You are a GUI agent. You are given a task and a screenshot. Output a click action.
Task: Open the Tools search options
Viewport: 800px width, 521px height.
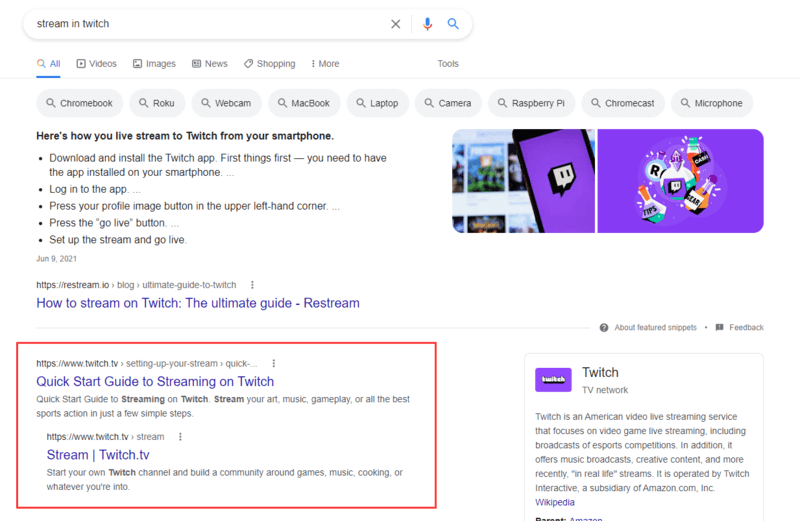click(x=448, y=64)
